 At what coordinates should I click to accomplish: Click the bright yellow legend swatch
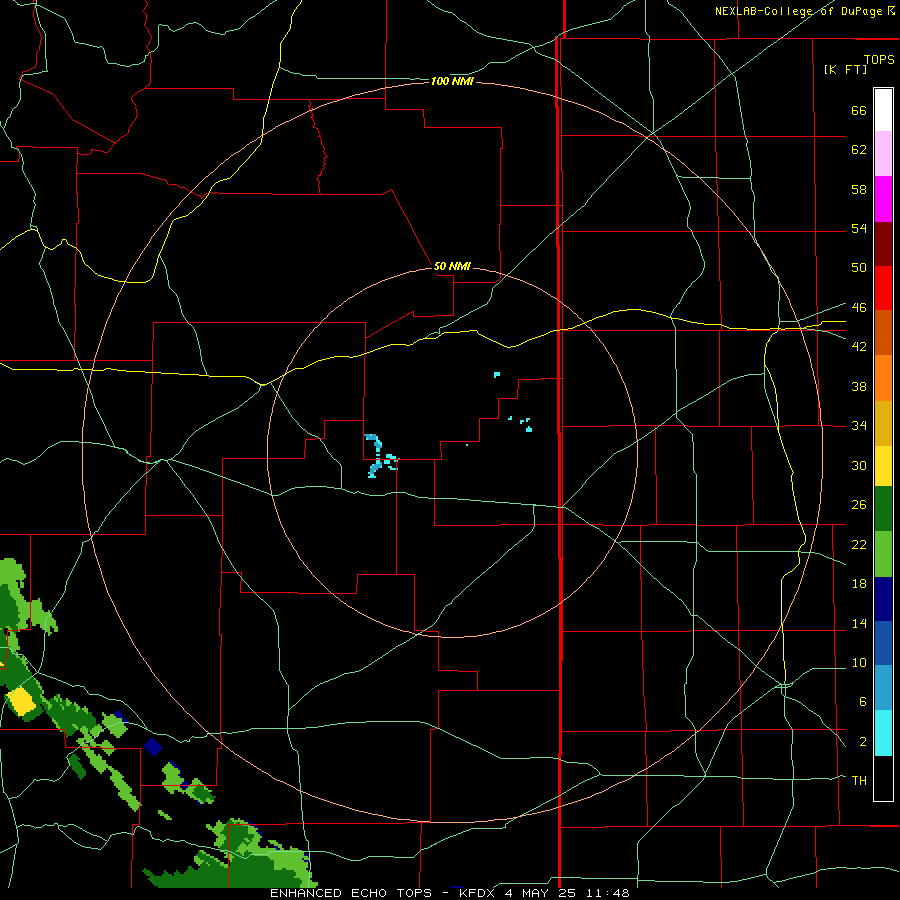(x=883, y=465)
